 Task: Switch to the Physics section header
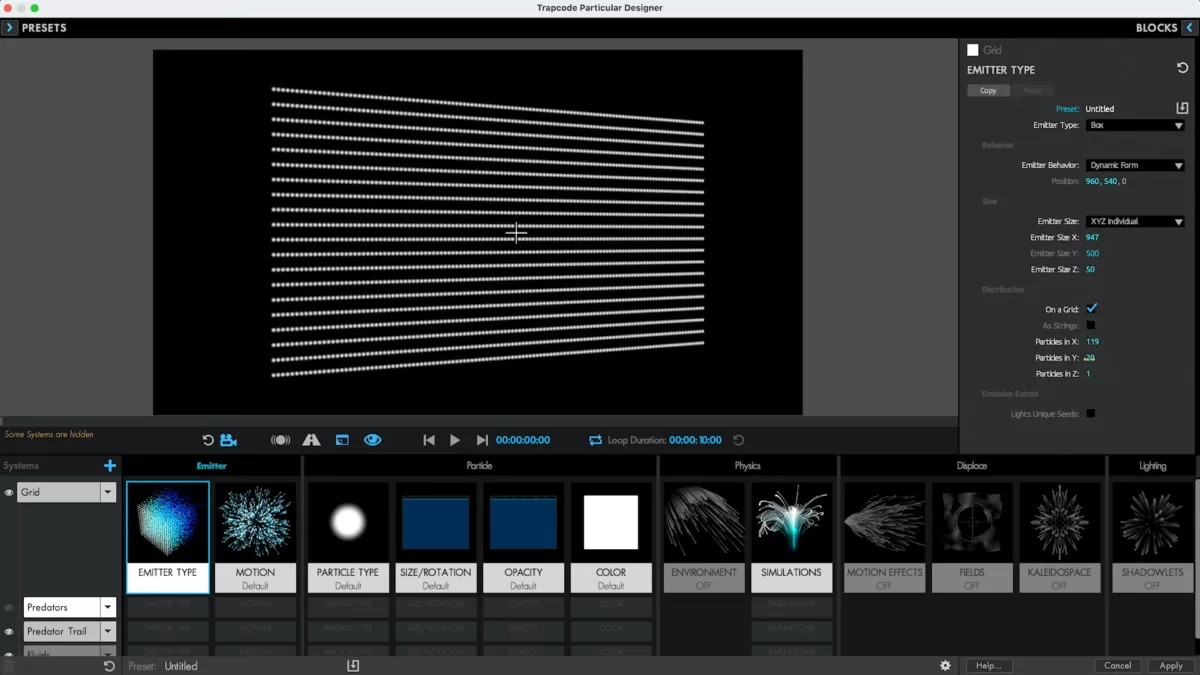(747, 466)
